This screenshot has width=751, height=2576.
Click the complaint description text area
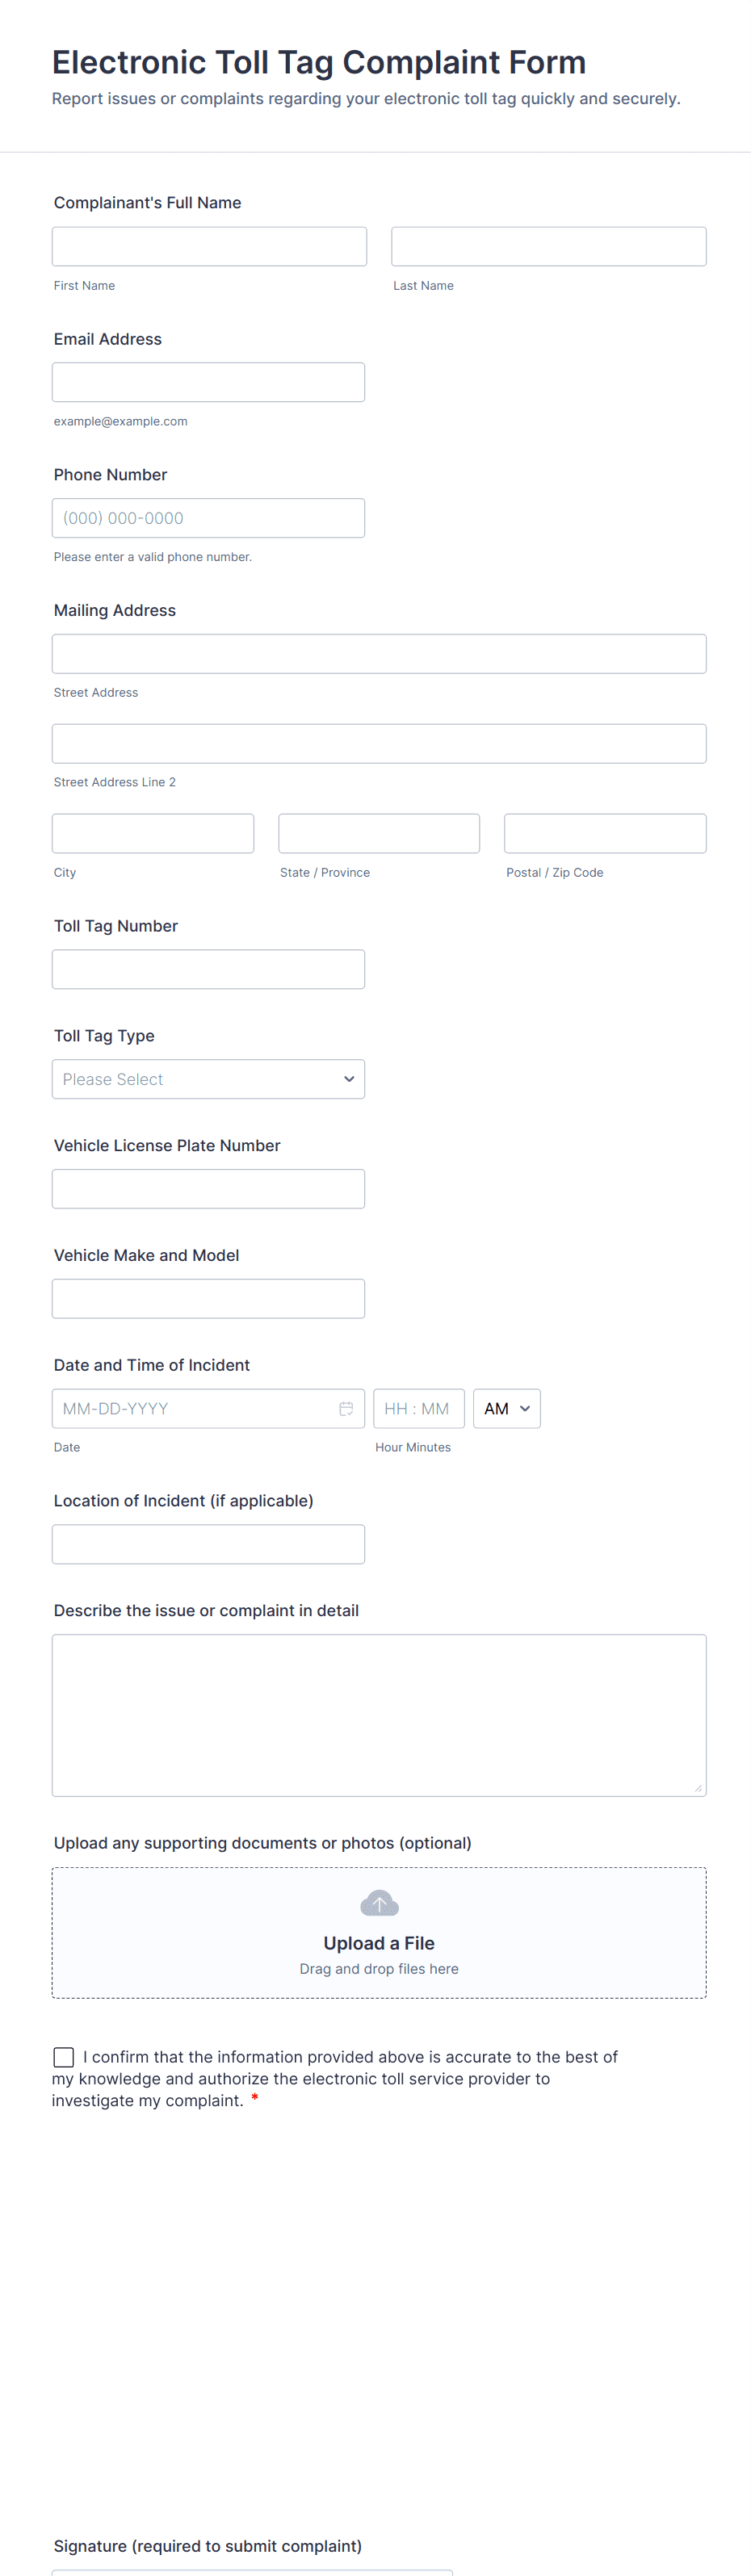click(x=379, y=1715)
